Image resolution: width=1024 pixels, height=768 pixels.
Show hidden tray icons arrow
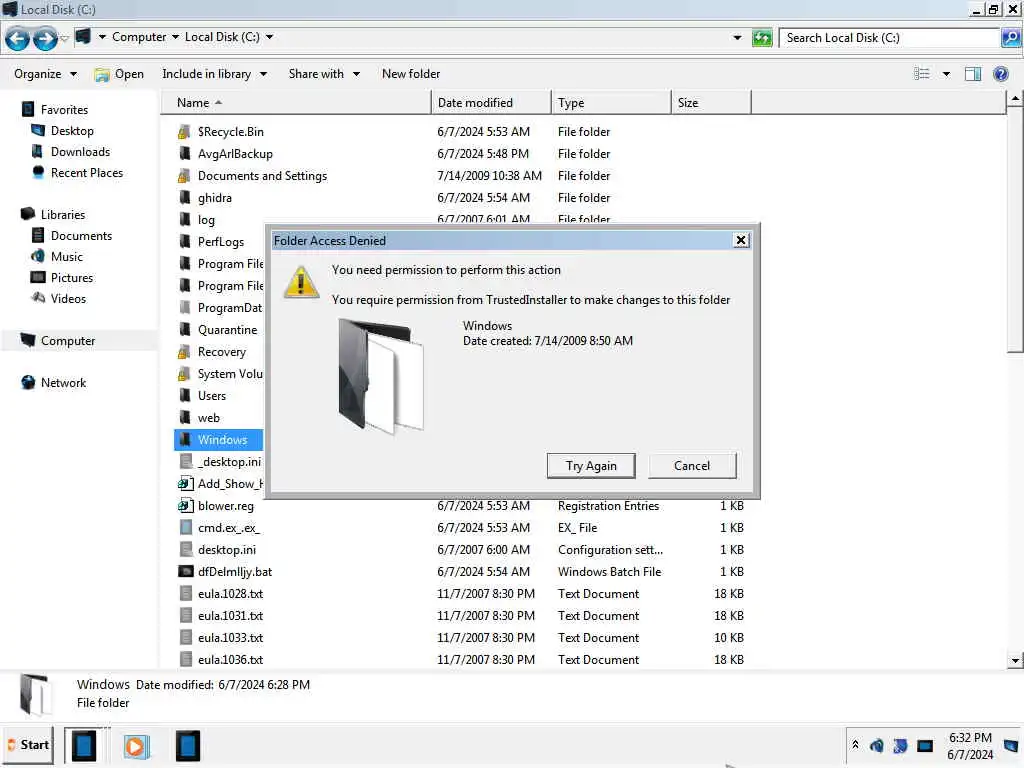pos(856,745)
